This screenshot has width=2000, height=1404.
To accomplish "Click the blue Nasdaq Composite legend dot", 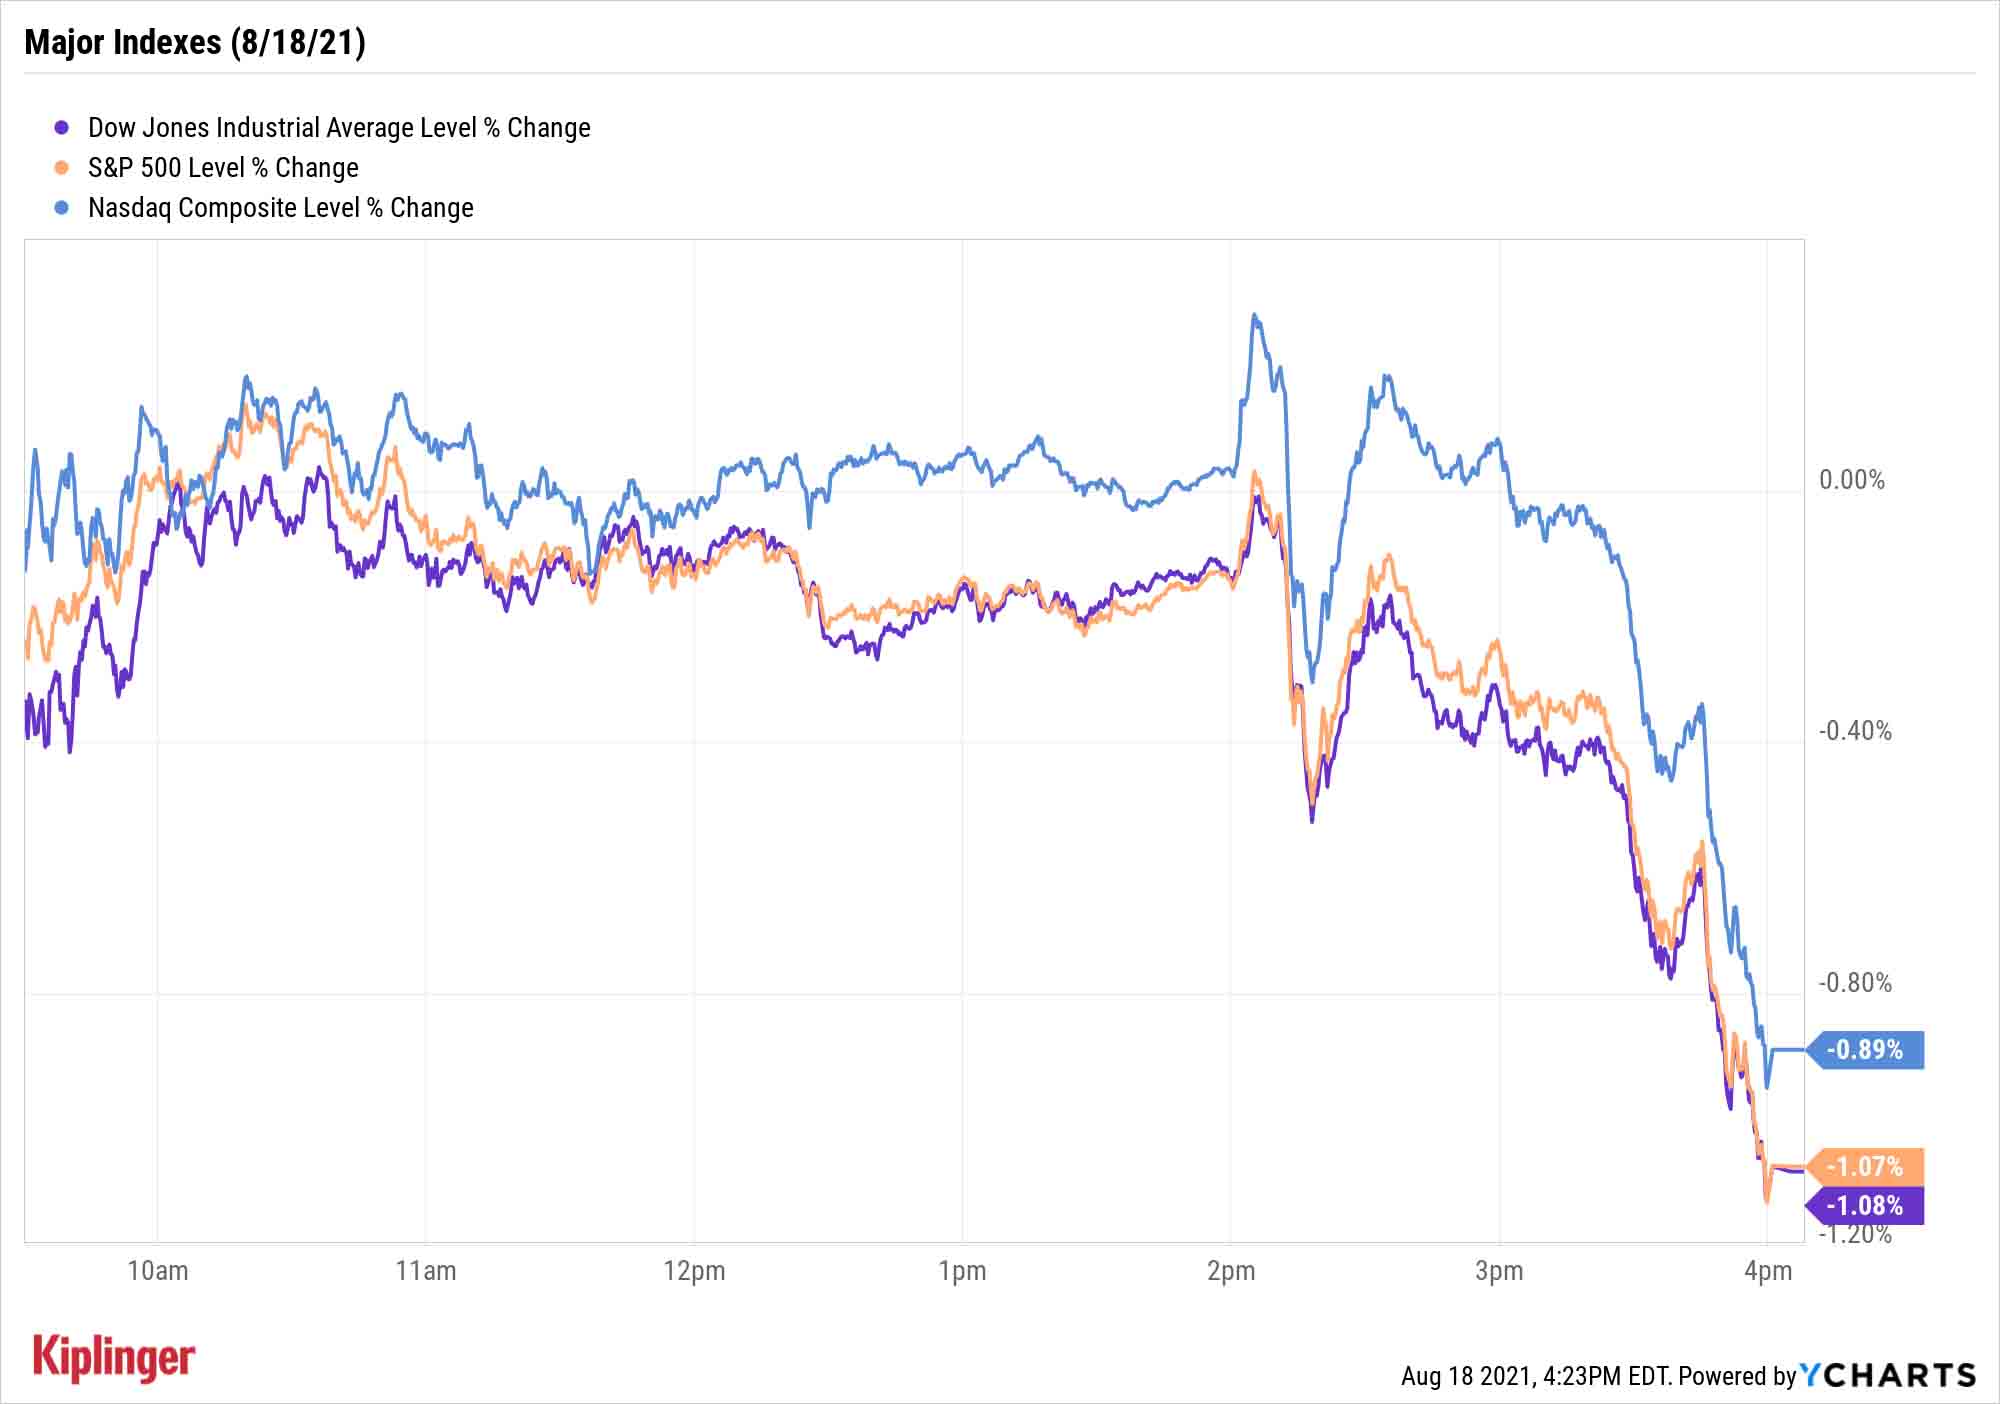I will tap(62, 208).
